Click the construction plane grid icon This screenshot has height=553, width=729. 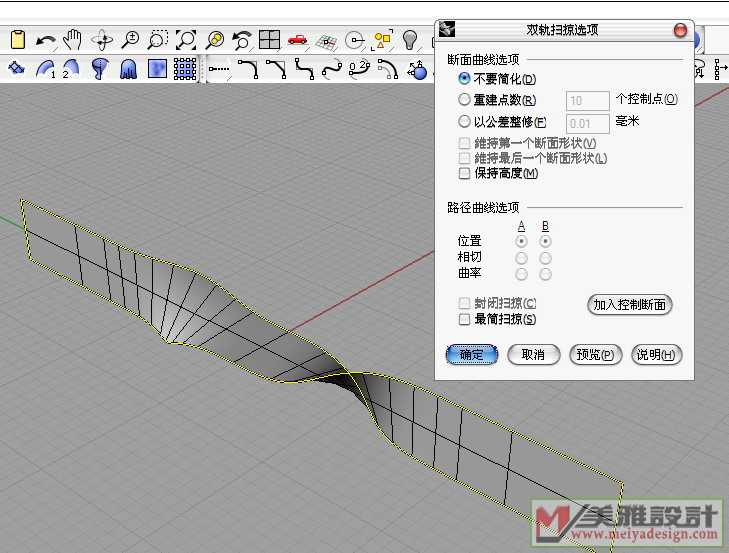coord(326,41)
